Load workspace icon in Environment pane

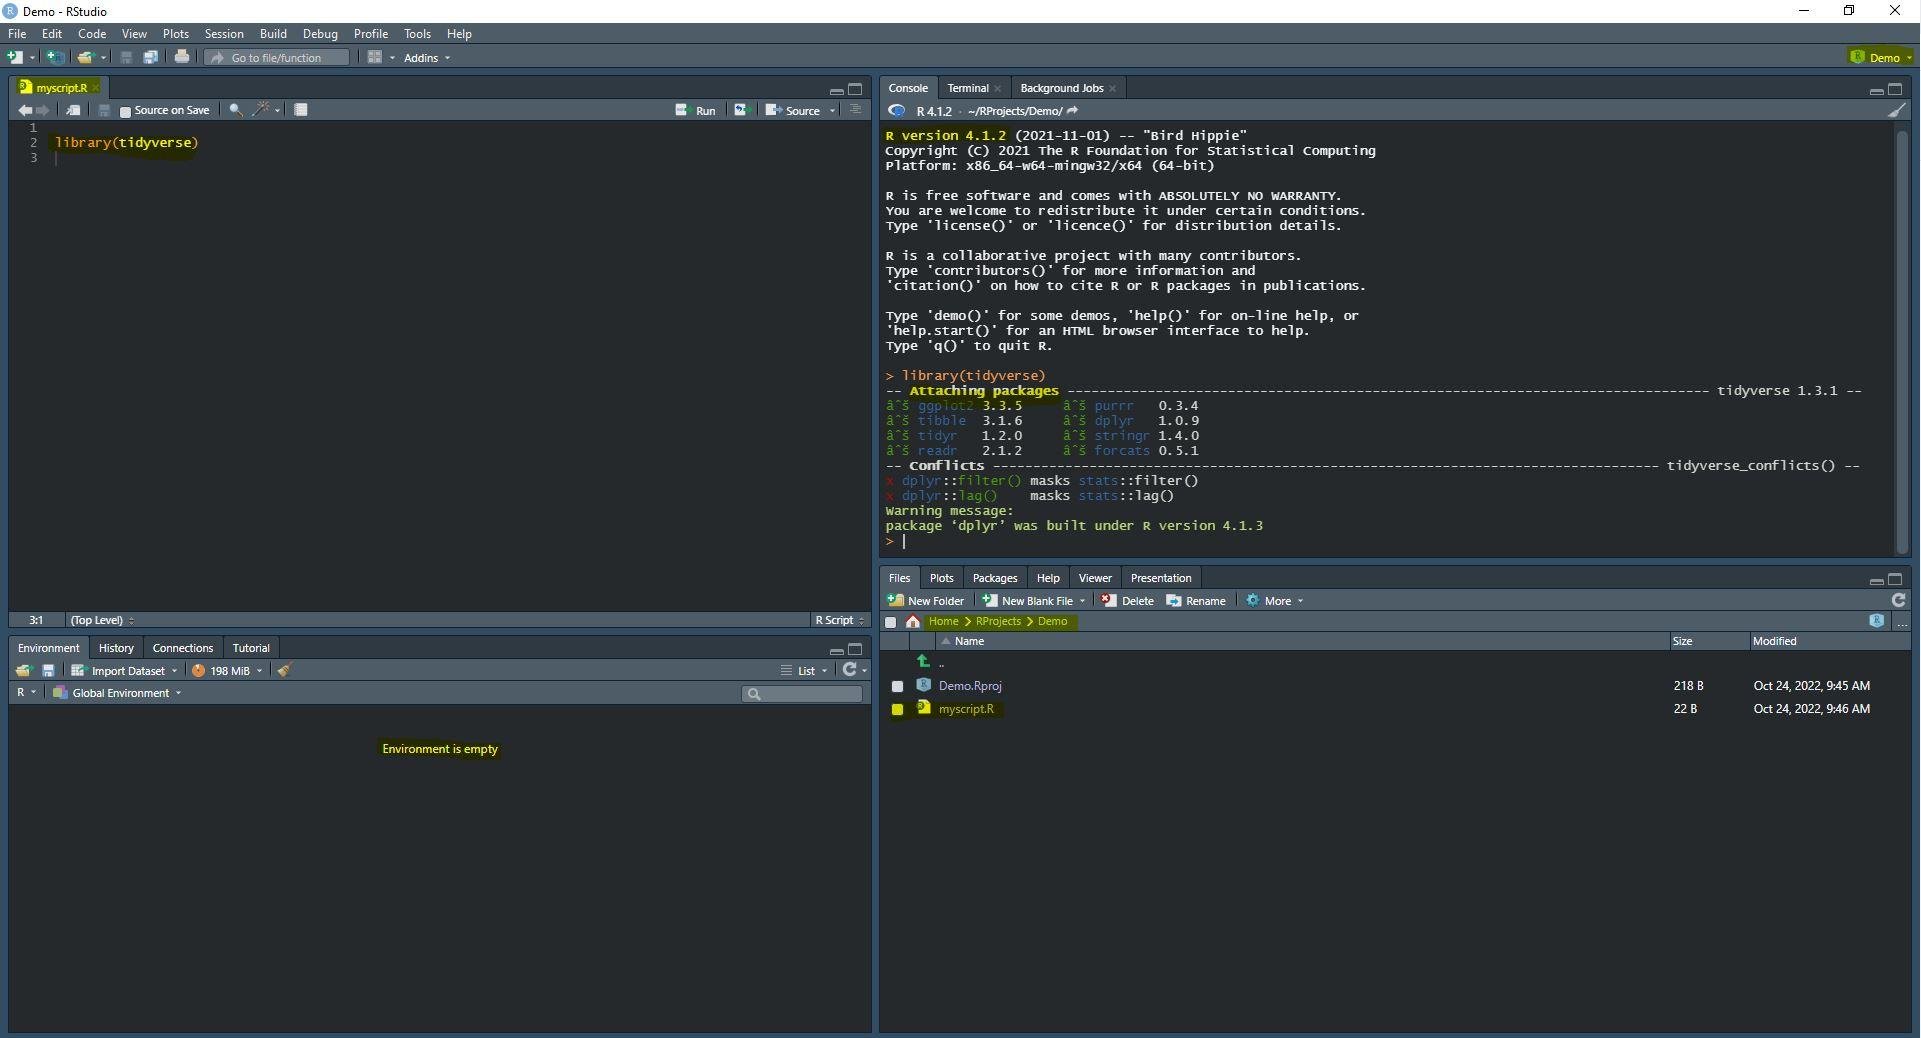[24, 671]
